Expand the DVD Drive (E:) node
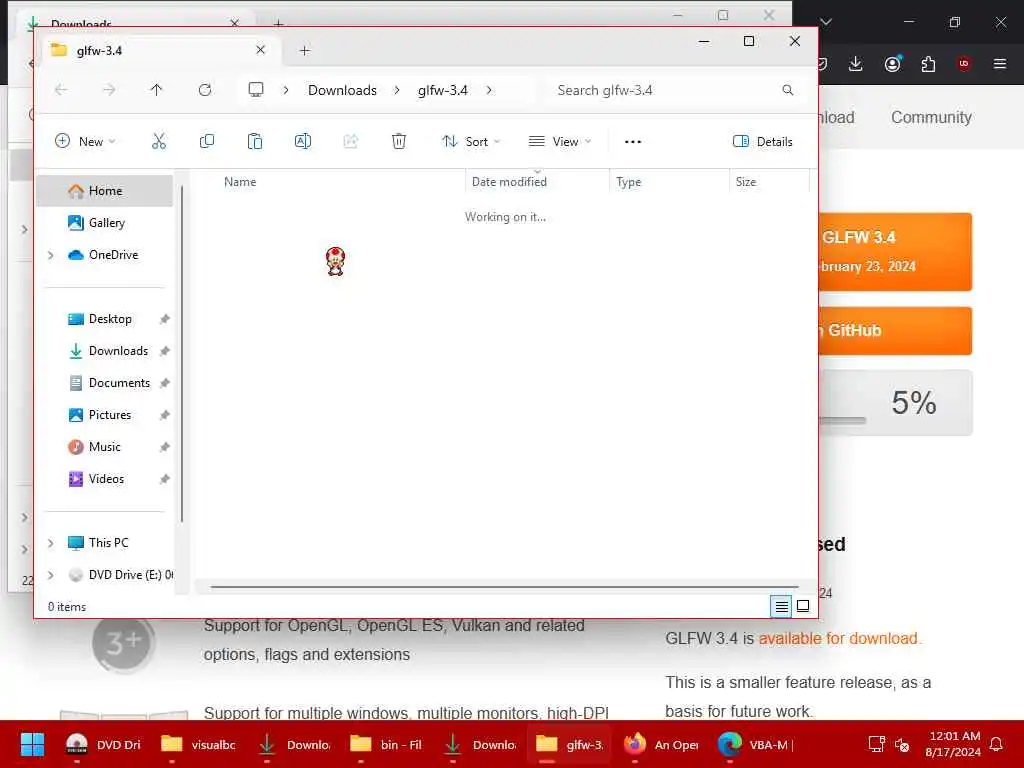 pyautogui.click(x=51, y=575)
